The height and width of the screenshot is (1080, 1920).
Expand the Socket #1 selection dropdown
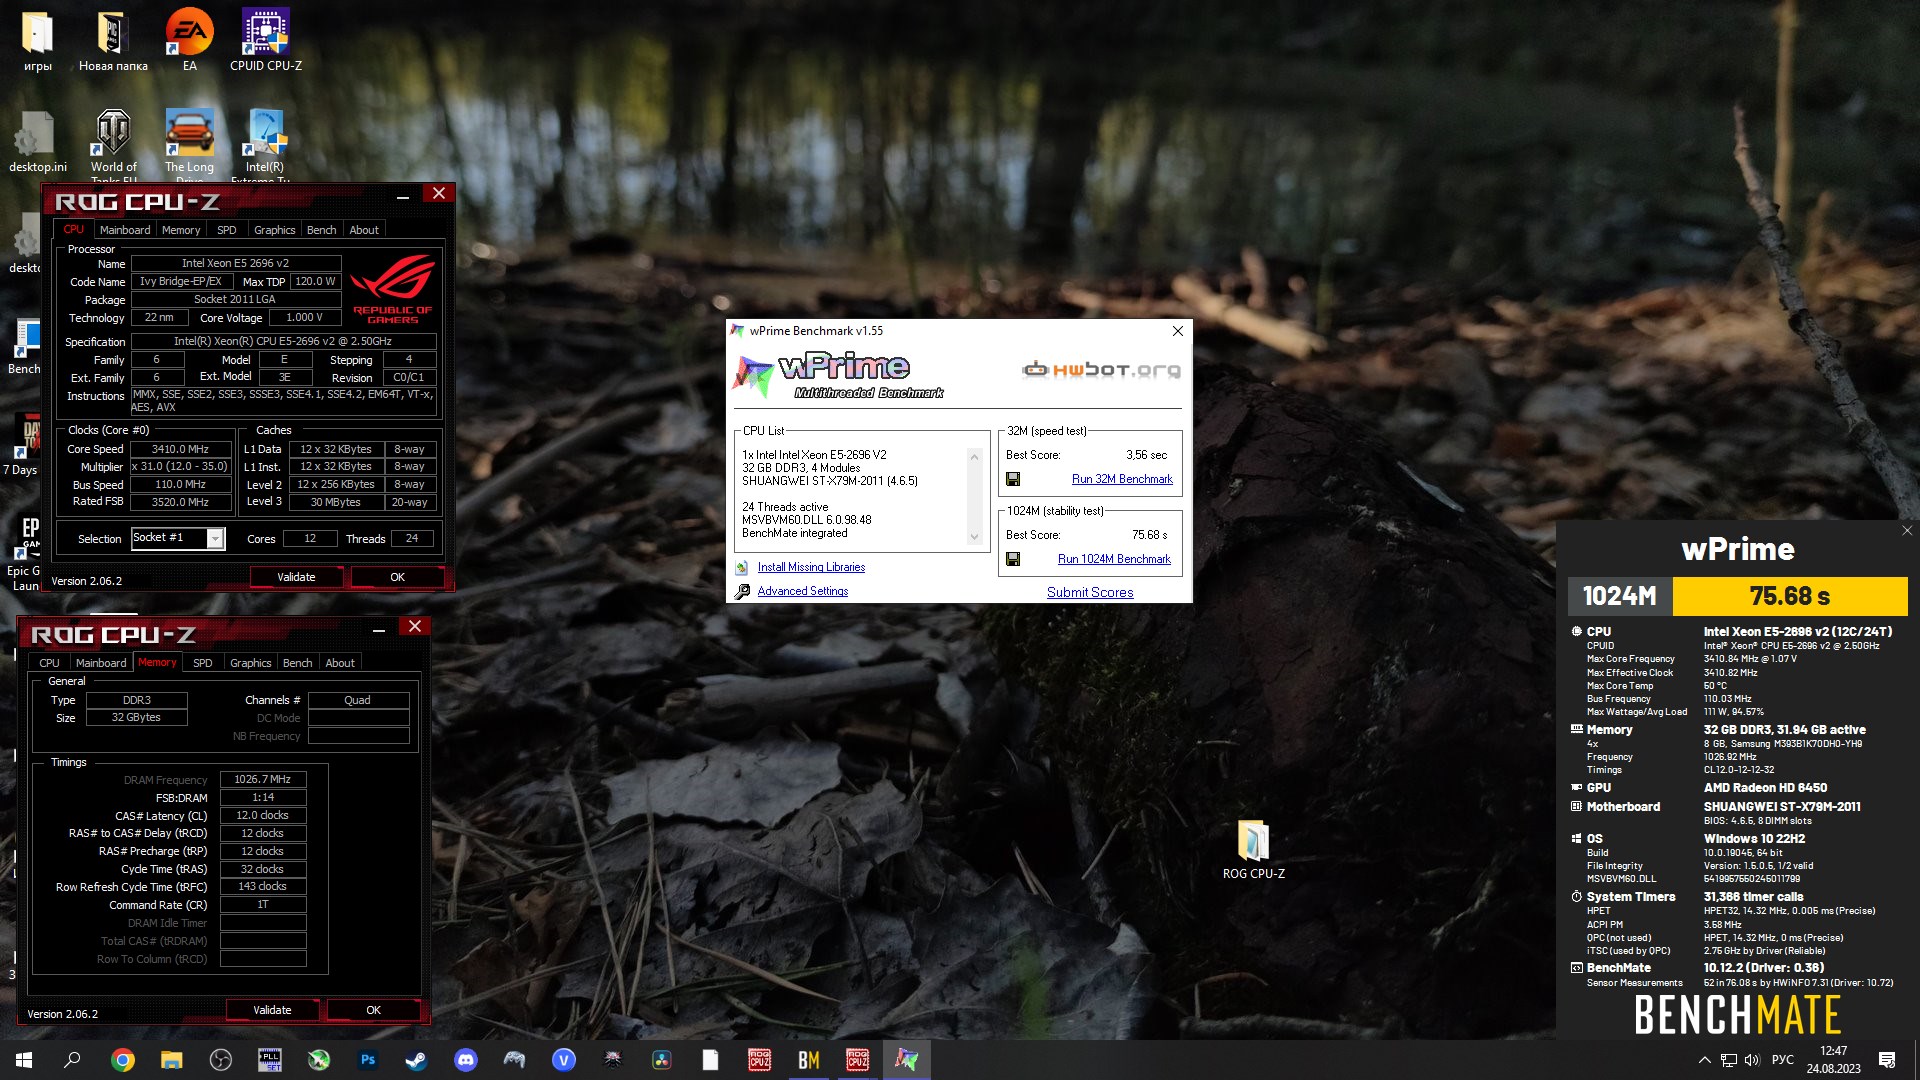[x=215, y=539]
